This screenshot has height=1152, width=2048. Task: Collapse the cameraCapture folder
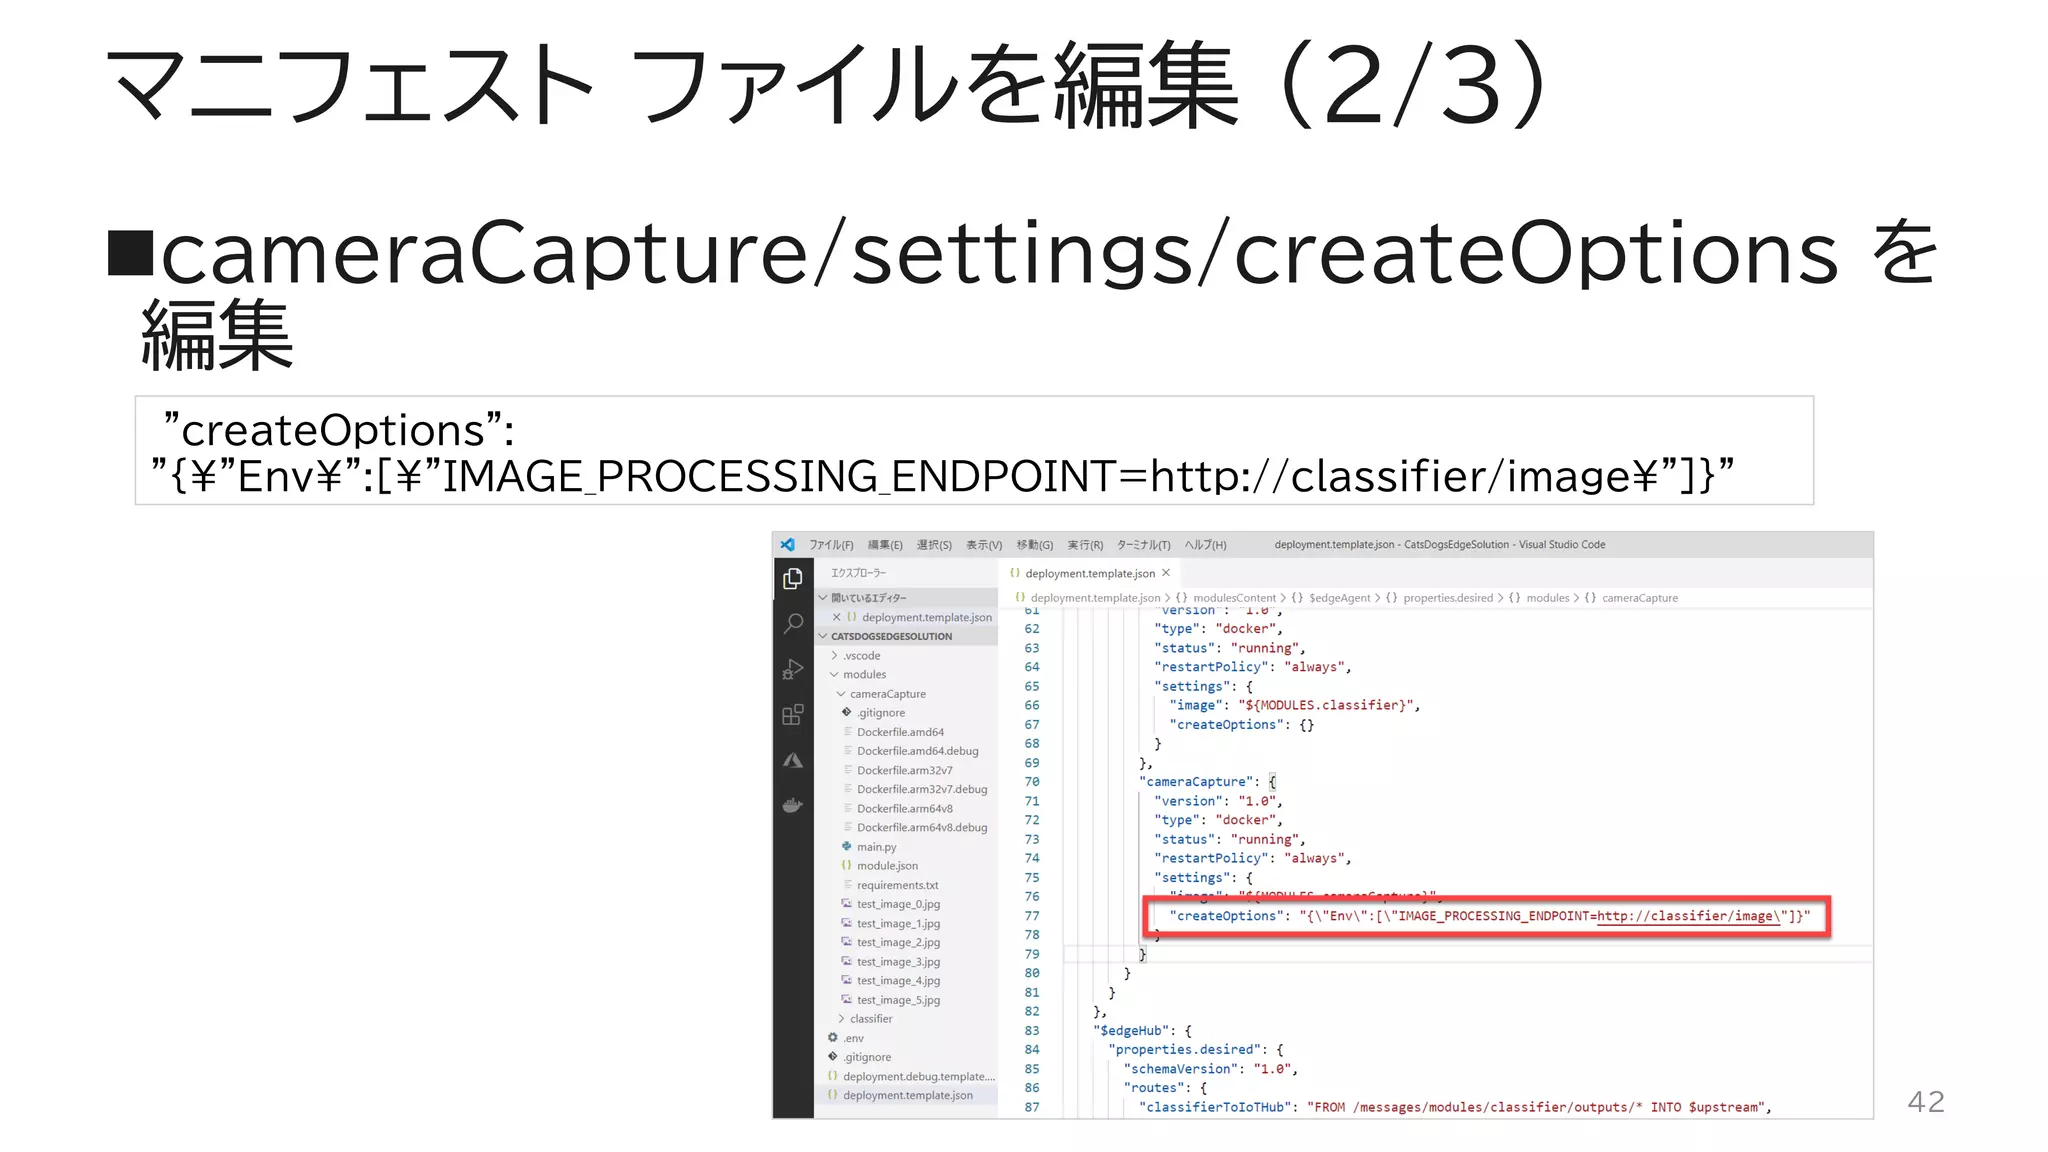[841, 694]
